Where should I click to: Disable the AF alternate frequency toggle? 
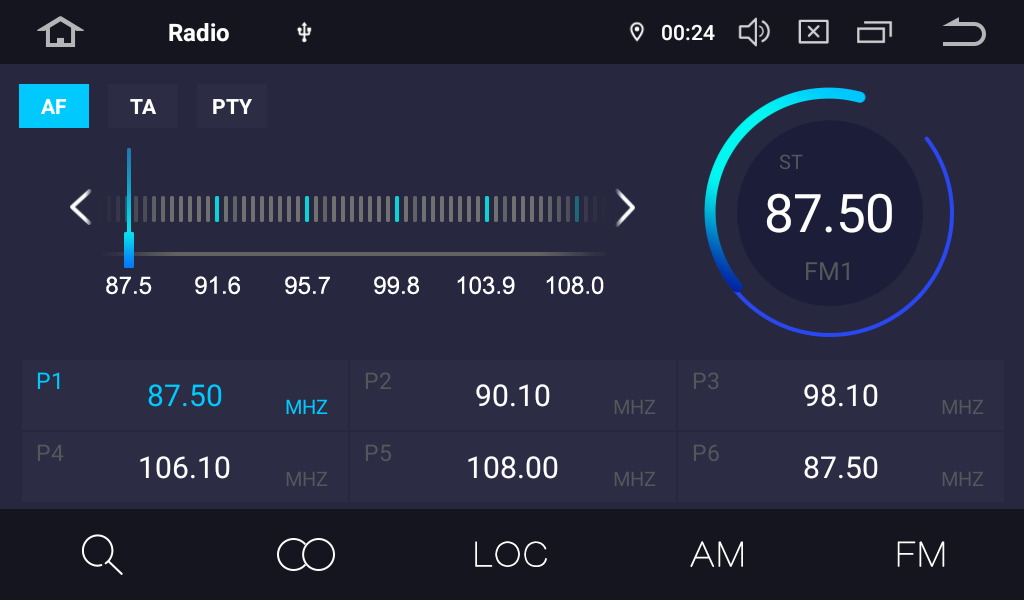(54, 106)
